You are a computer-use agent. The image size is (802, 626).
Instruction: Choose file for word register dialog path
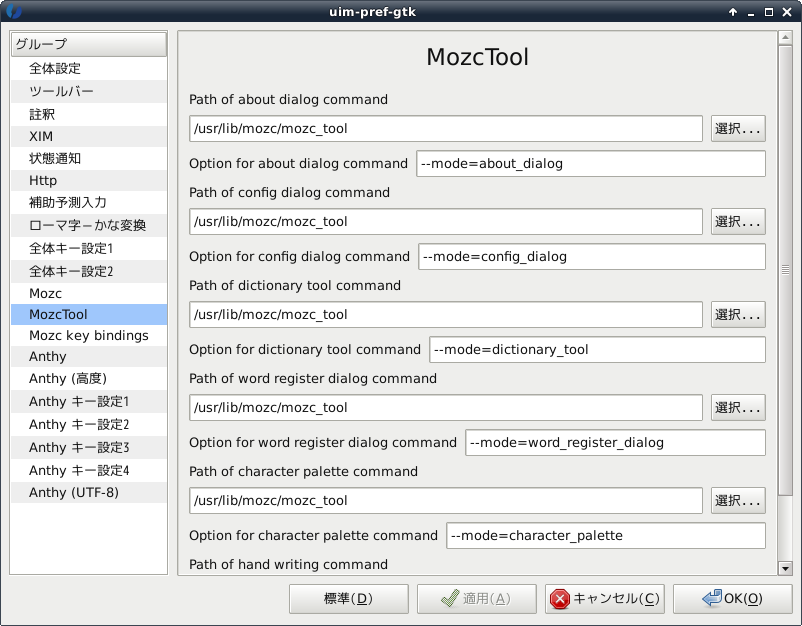(738, 408)
